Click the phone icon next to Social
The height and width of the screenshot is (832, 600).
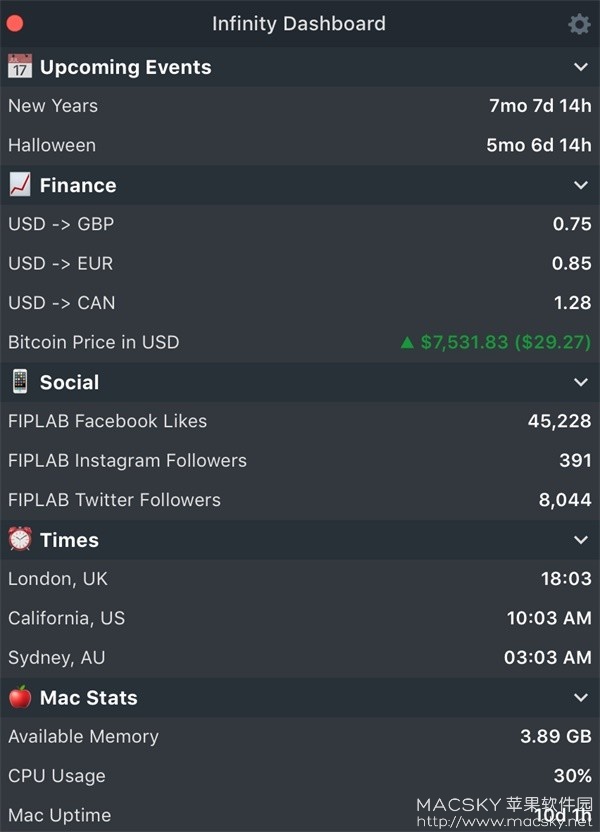coord(20,382)
